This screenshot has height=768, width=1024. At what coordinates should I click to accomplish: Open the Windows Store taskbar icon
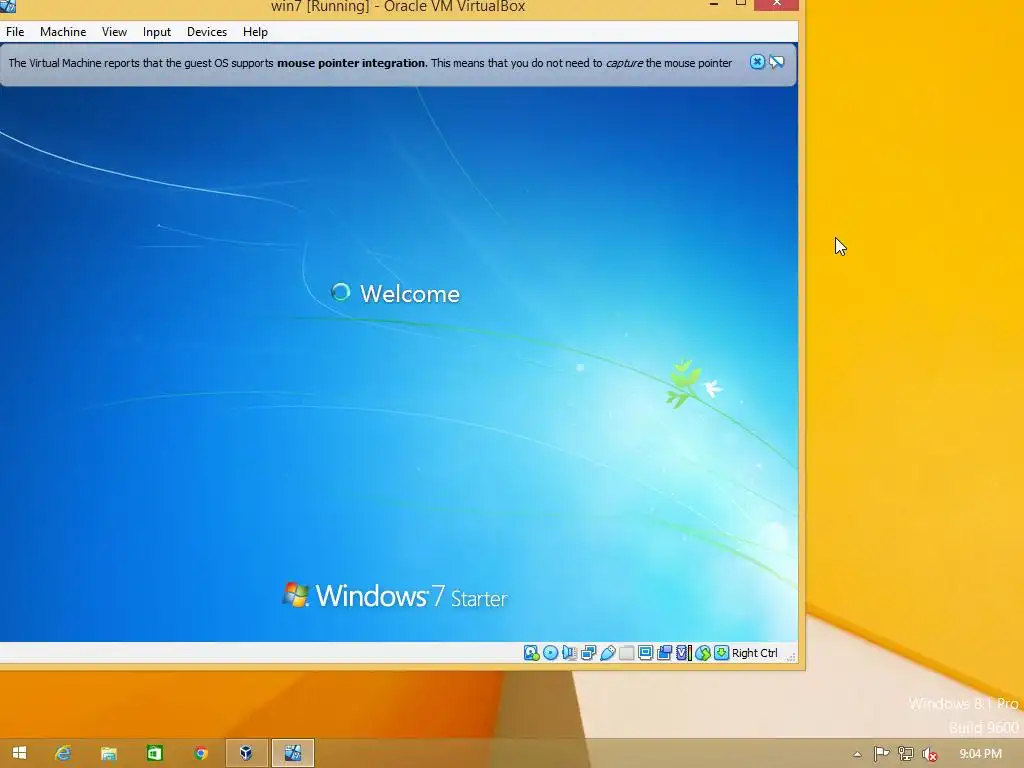pos(155,753)
